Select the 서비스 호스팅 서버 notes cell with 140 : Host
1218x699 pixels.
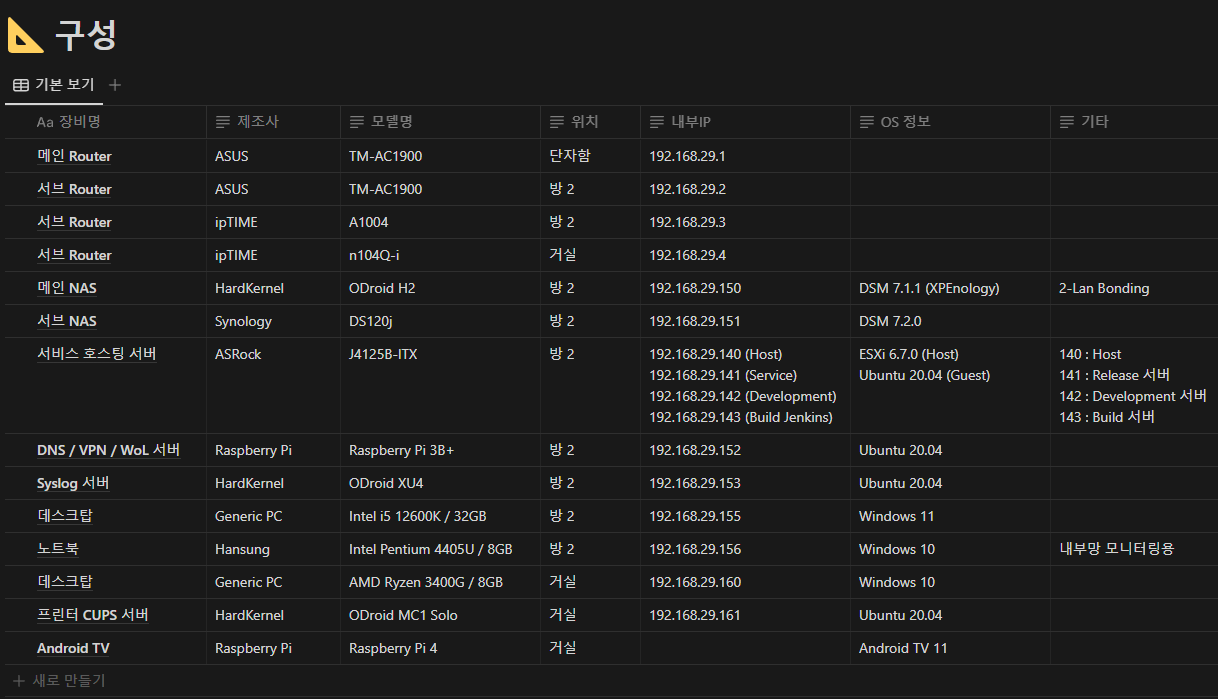(x=1134, y=385)
